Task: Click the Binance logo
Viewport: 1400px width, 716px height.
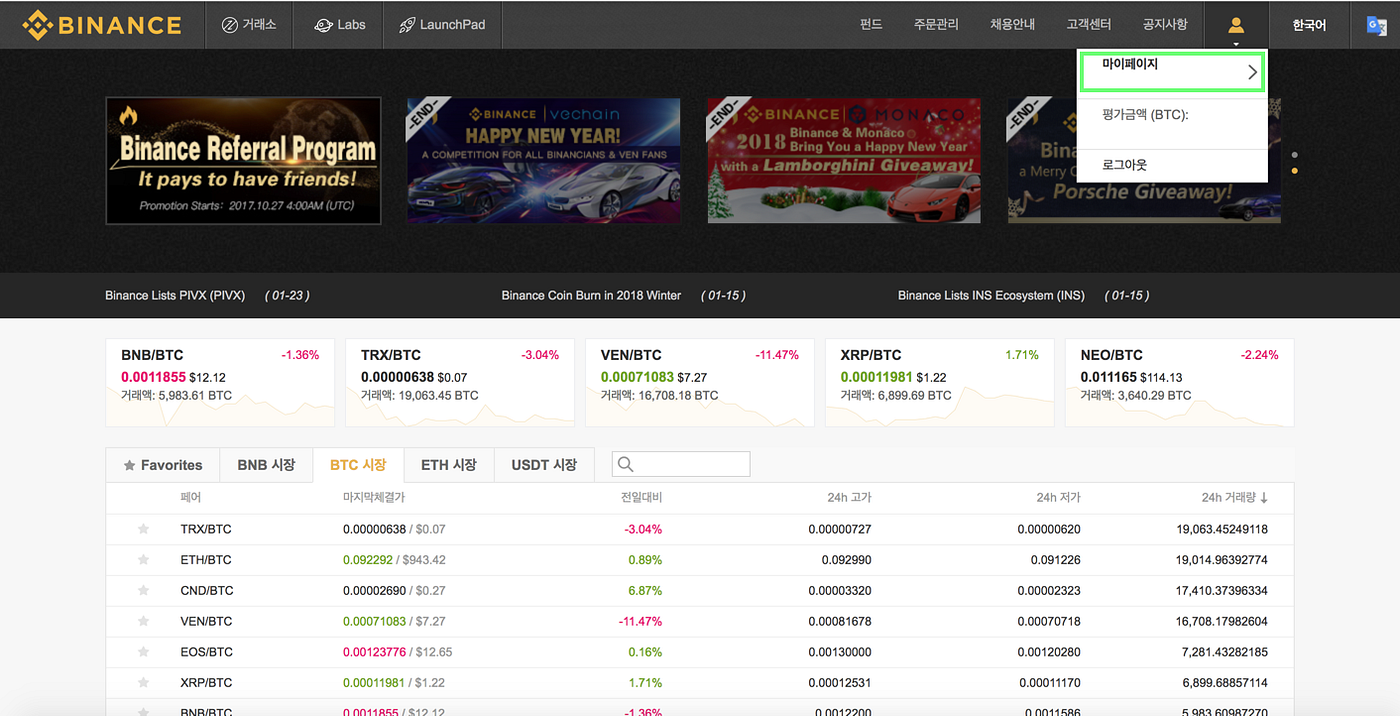Action: (102, 25)
